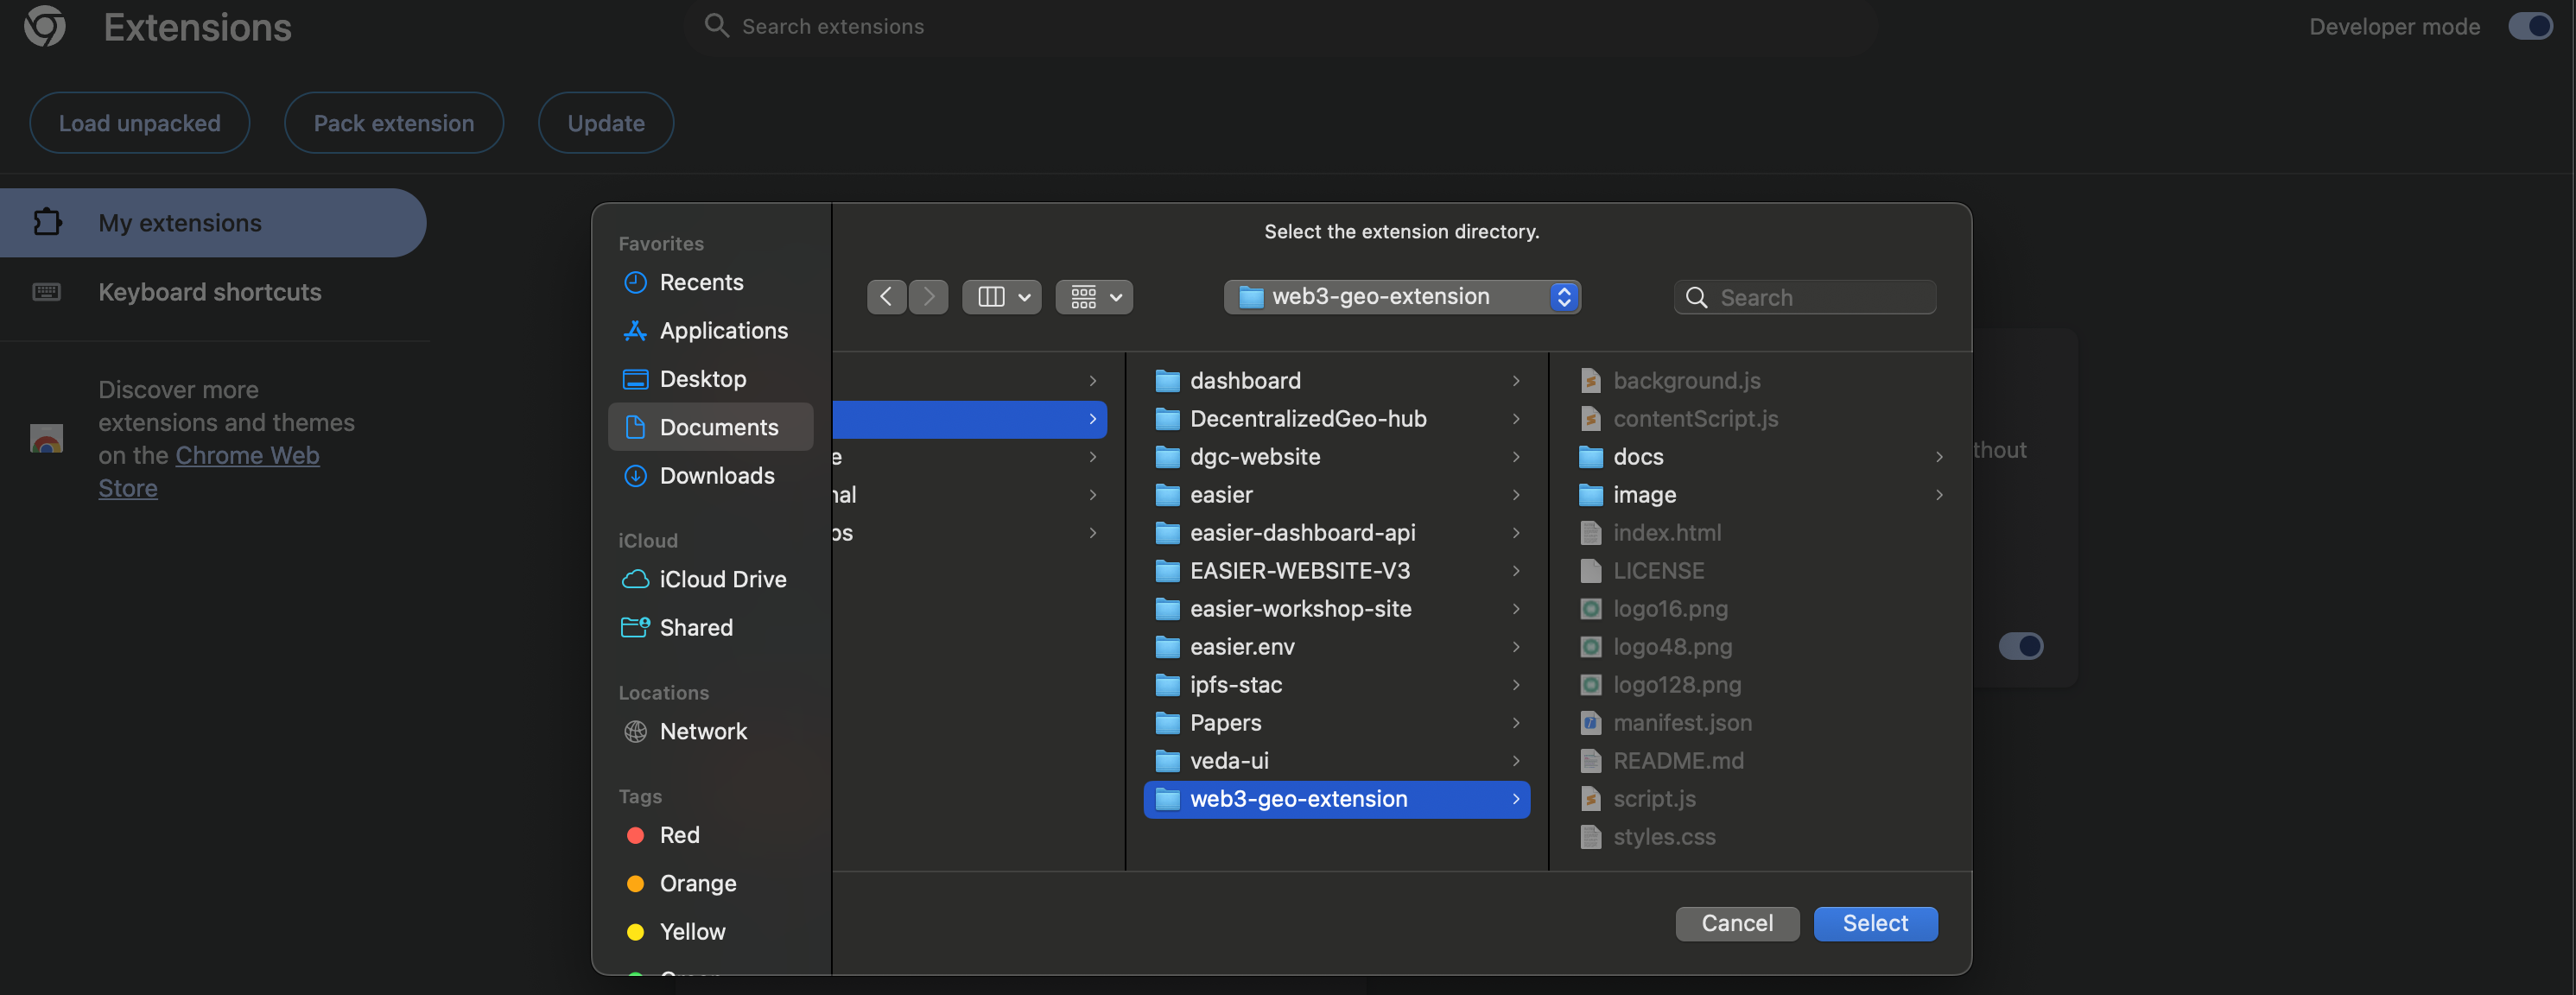Click the Desktop icon in sidebar
The width and height of the screenshot is (2576, 995).
pos(635,379)
